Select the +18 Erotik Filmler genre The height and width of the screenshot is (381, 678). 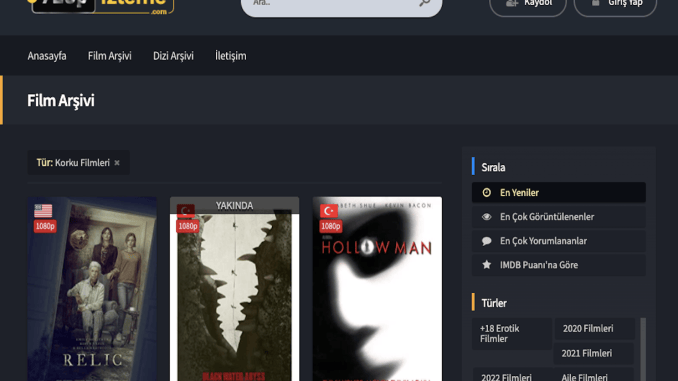click(x=512, y=333)
